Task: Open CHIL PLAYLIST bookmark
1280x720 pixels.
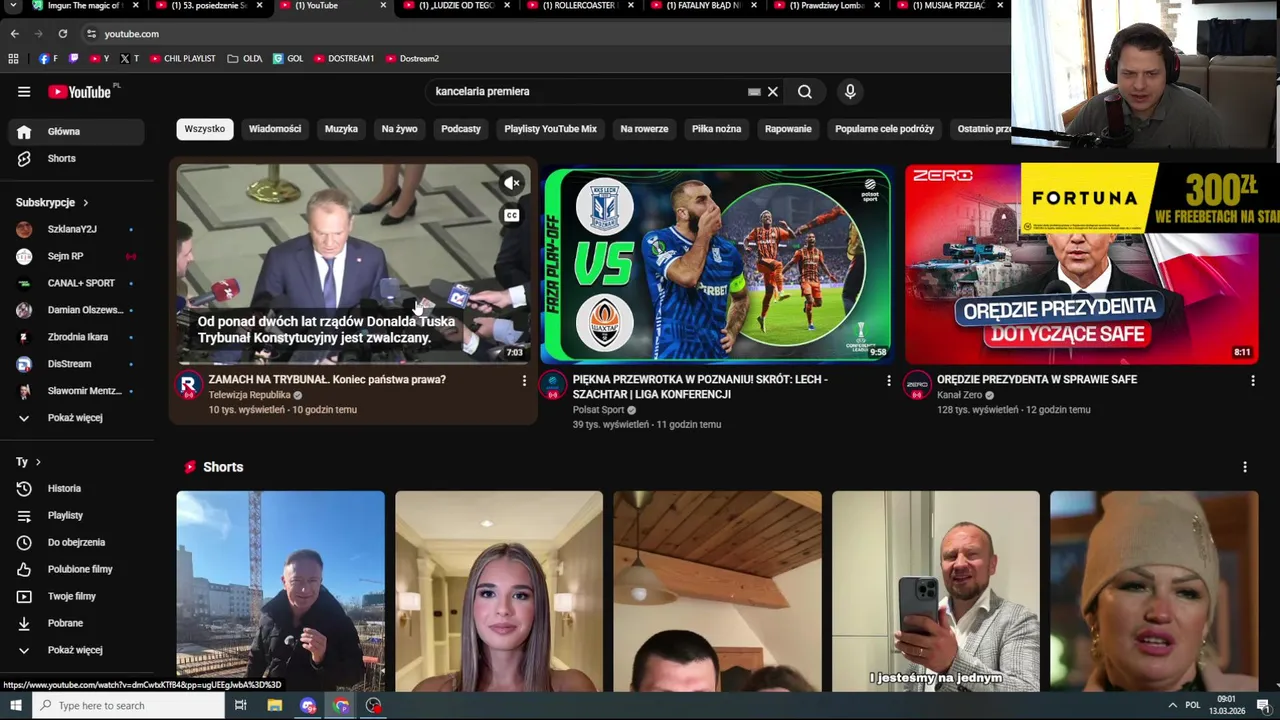Action: 182,59
